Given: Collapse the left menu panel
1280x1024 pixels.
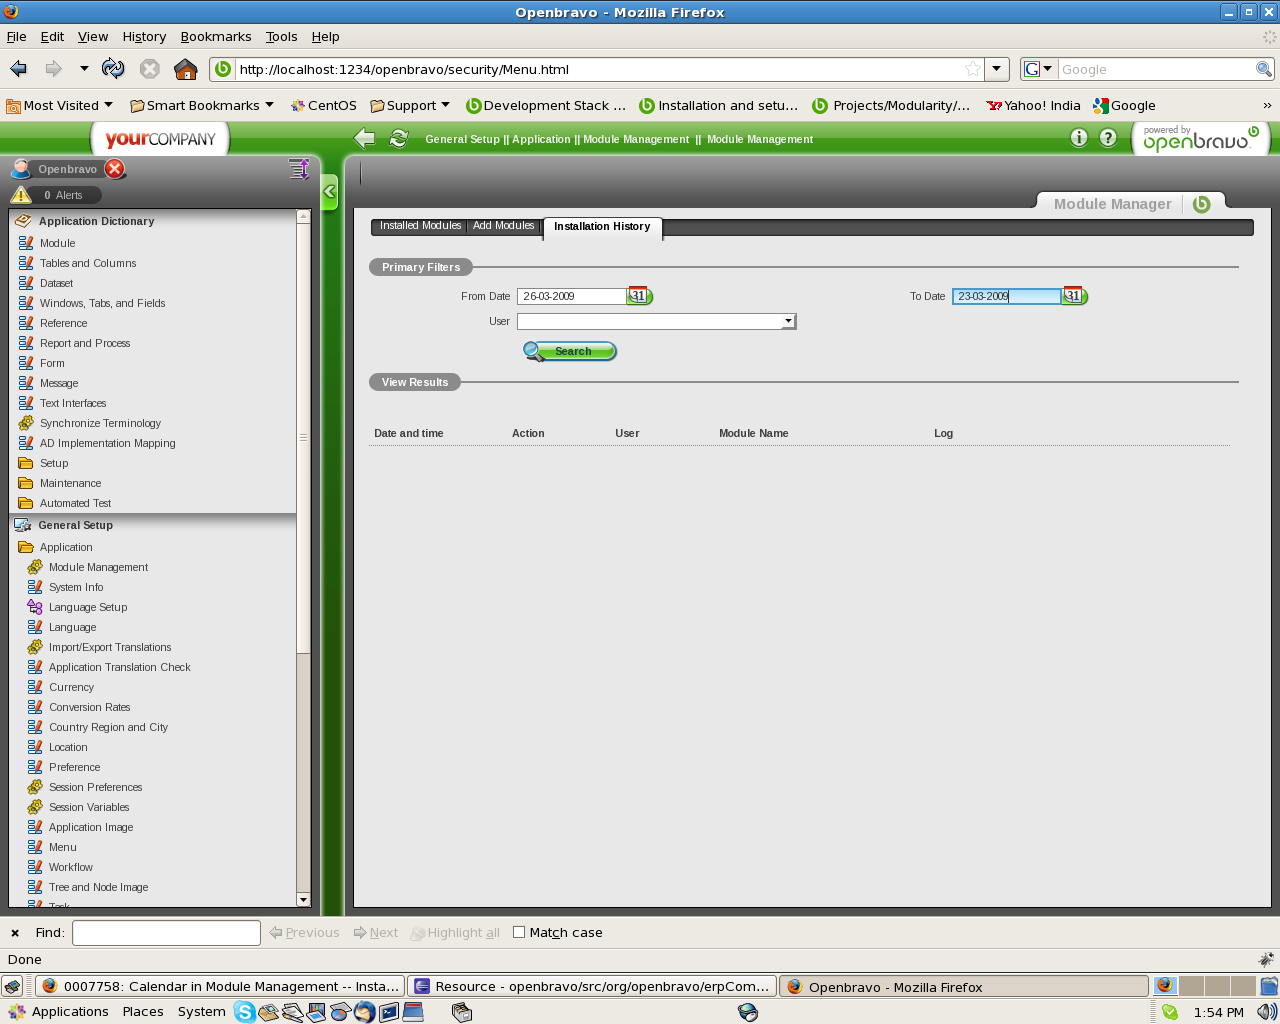Looking at the screenshot, I should [329, 192].
